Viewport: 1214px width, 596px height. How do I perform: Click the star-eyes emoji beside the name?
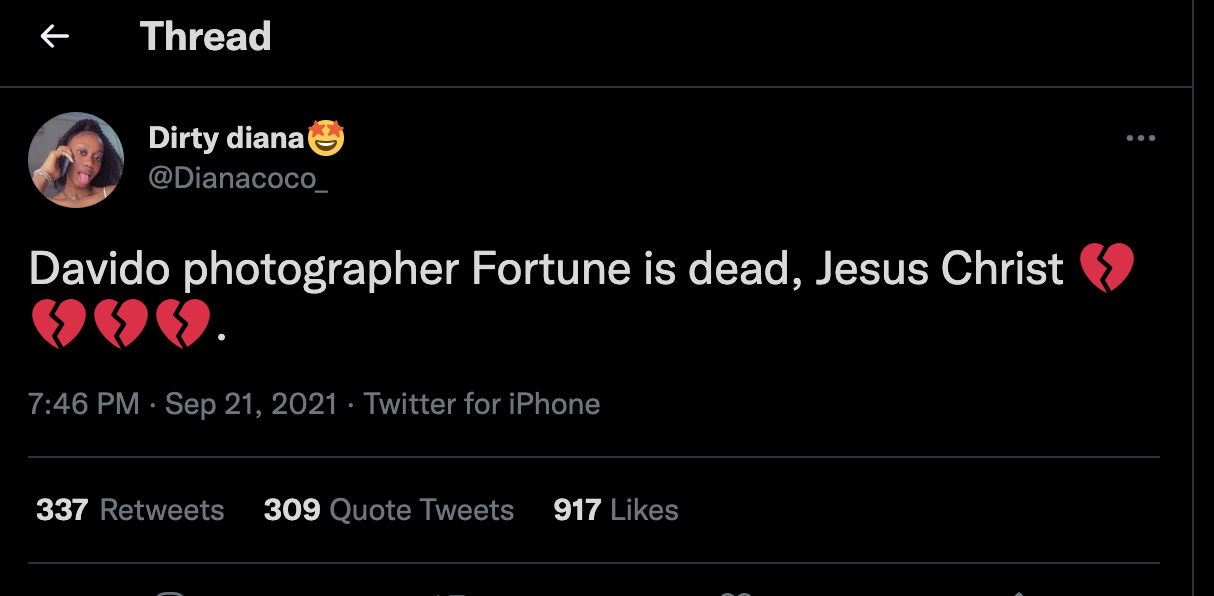pos(326,138)
